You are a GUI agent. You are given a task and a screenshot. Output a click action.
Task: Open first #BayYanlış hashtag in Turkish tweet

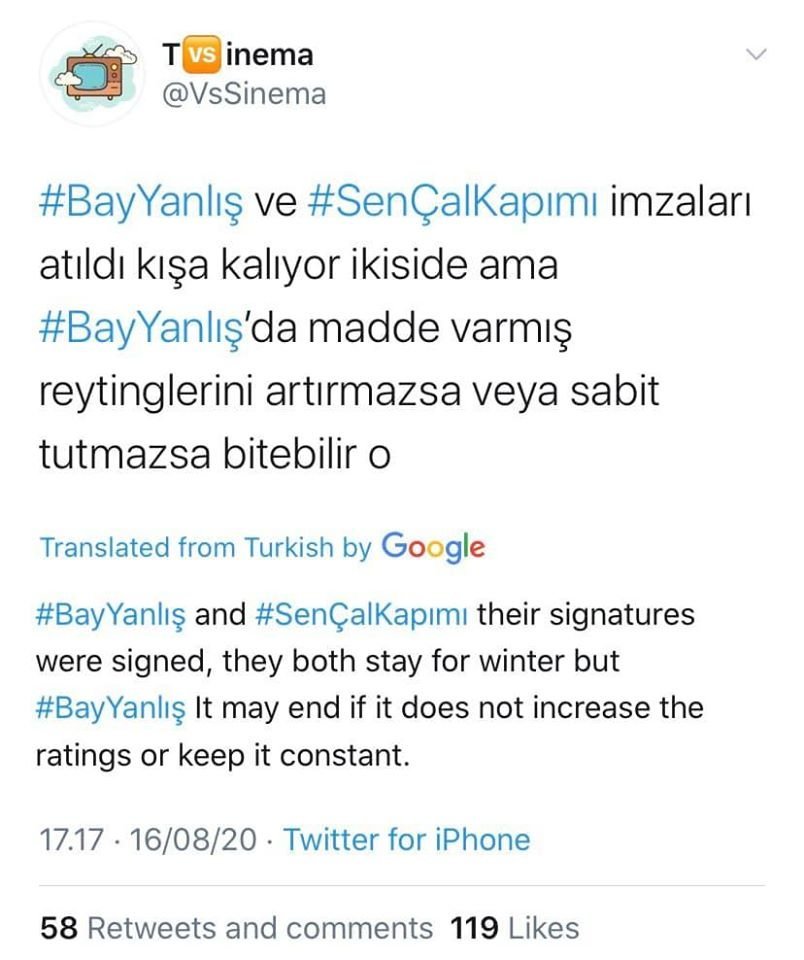[x=141, y=203]
